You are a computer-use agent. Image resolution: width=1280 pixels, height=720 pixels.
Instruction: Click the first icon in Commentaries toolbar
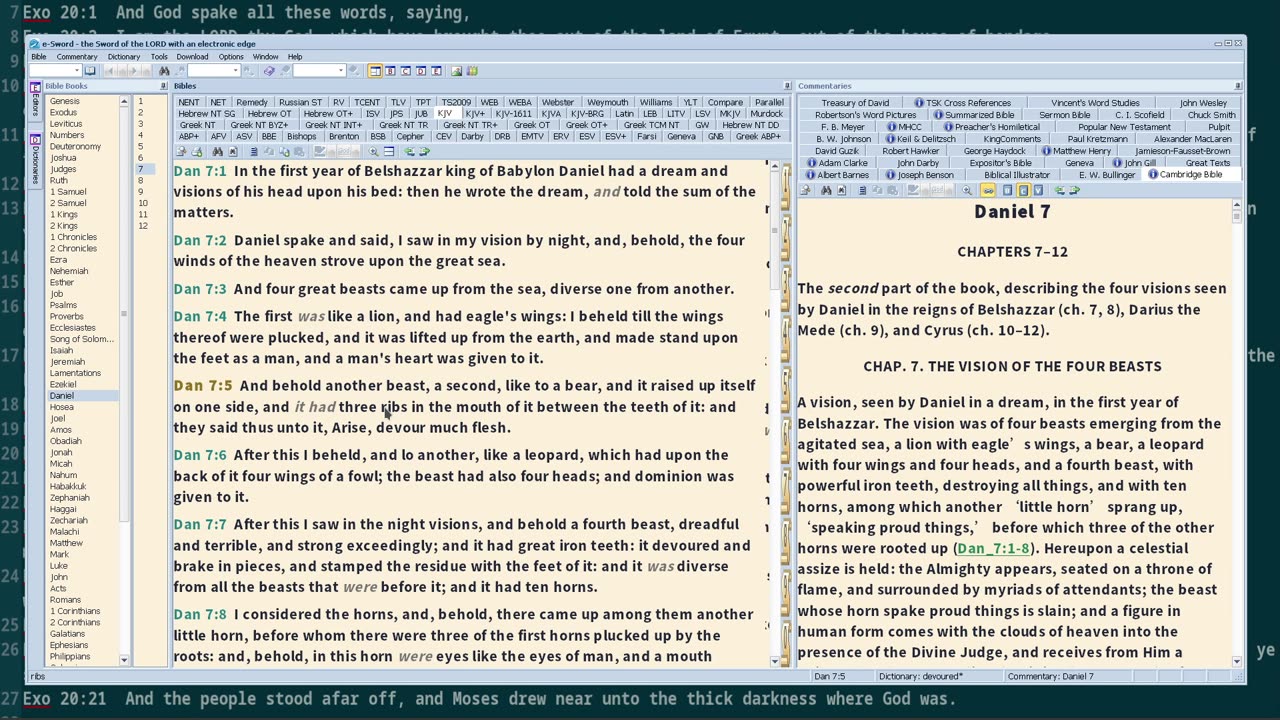pos(806,190)
